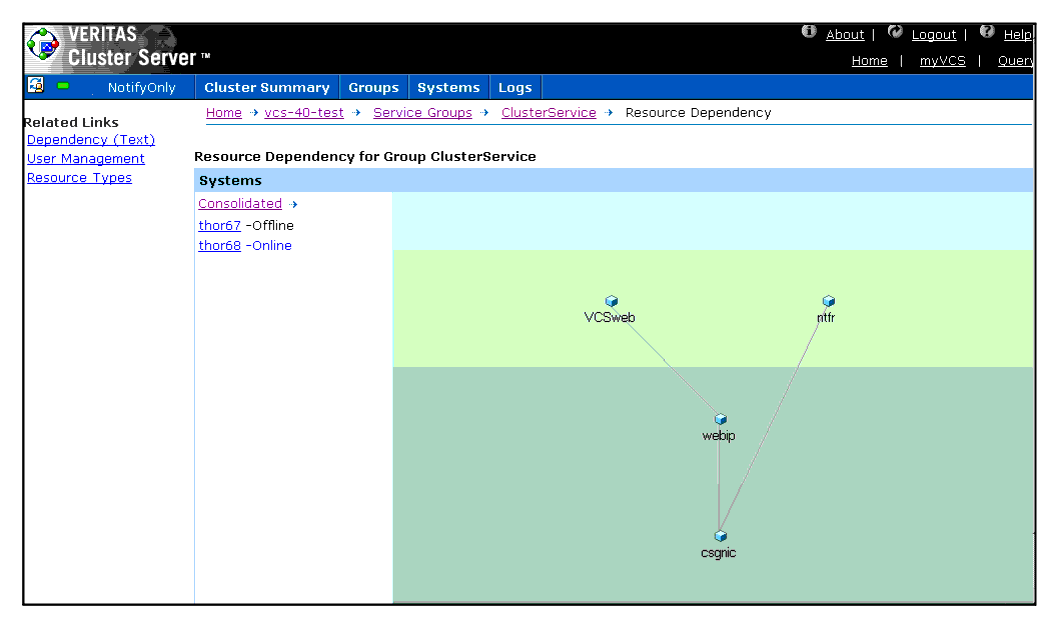Open Dependency (Text) related link
Image resolution: width=1059 pixels, height=628 pixels.
pos(91,140)
